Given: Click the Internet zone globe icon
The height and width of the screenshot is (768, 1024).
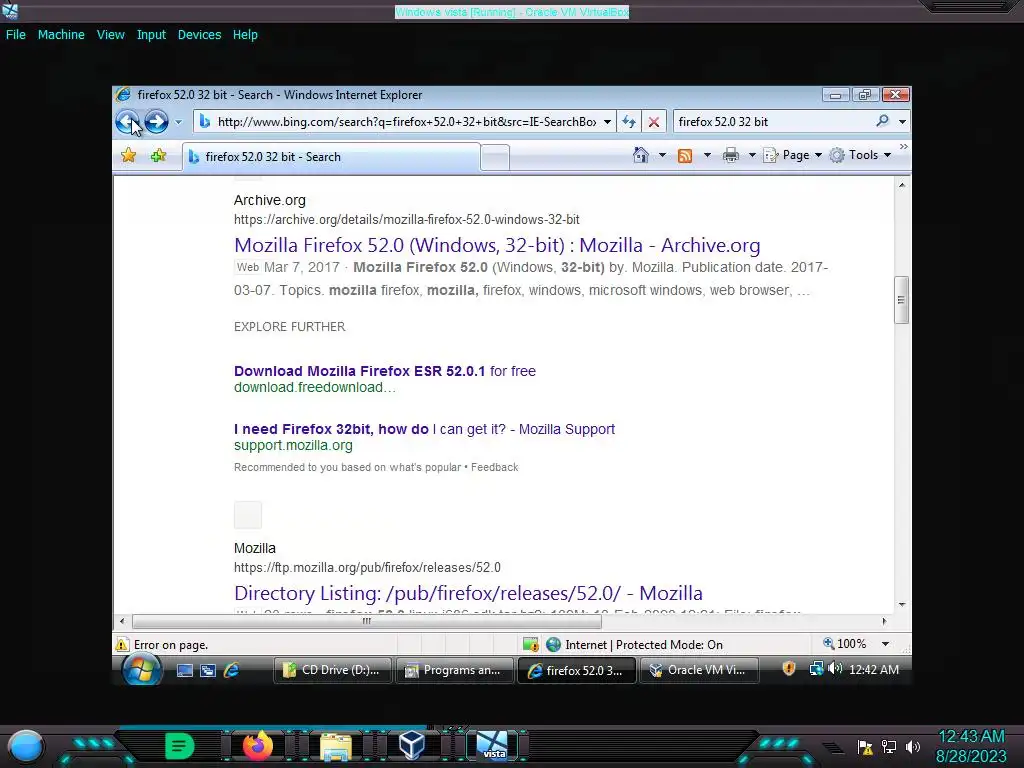Looking at the screenshot, I should (x=553, y=645).
